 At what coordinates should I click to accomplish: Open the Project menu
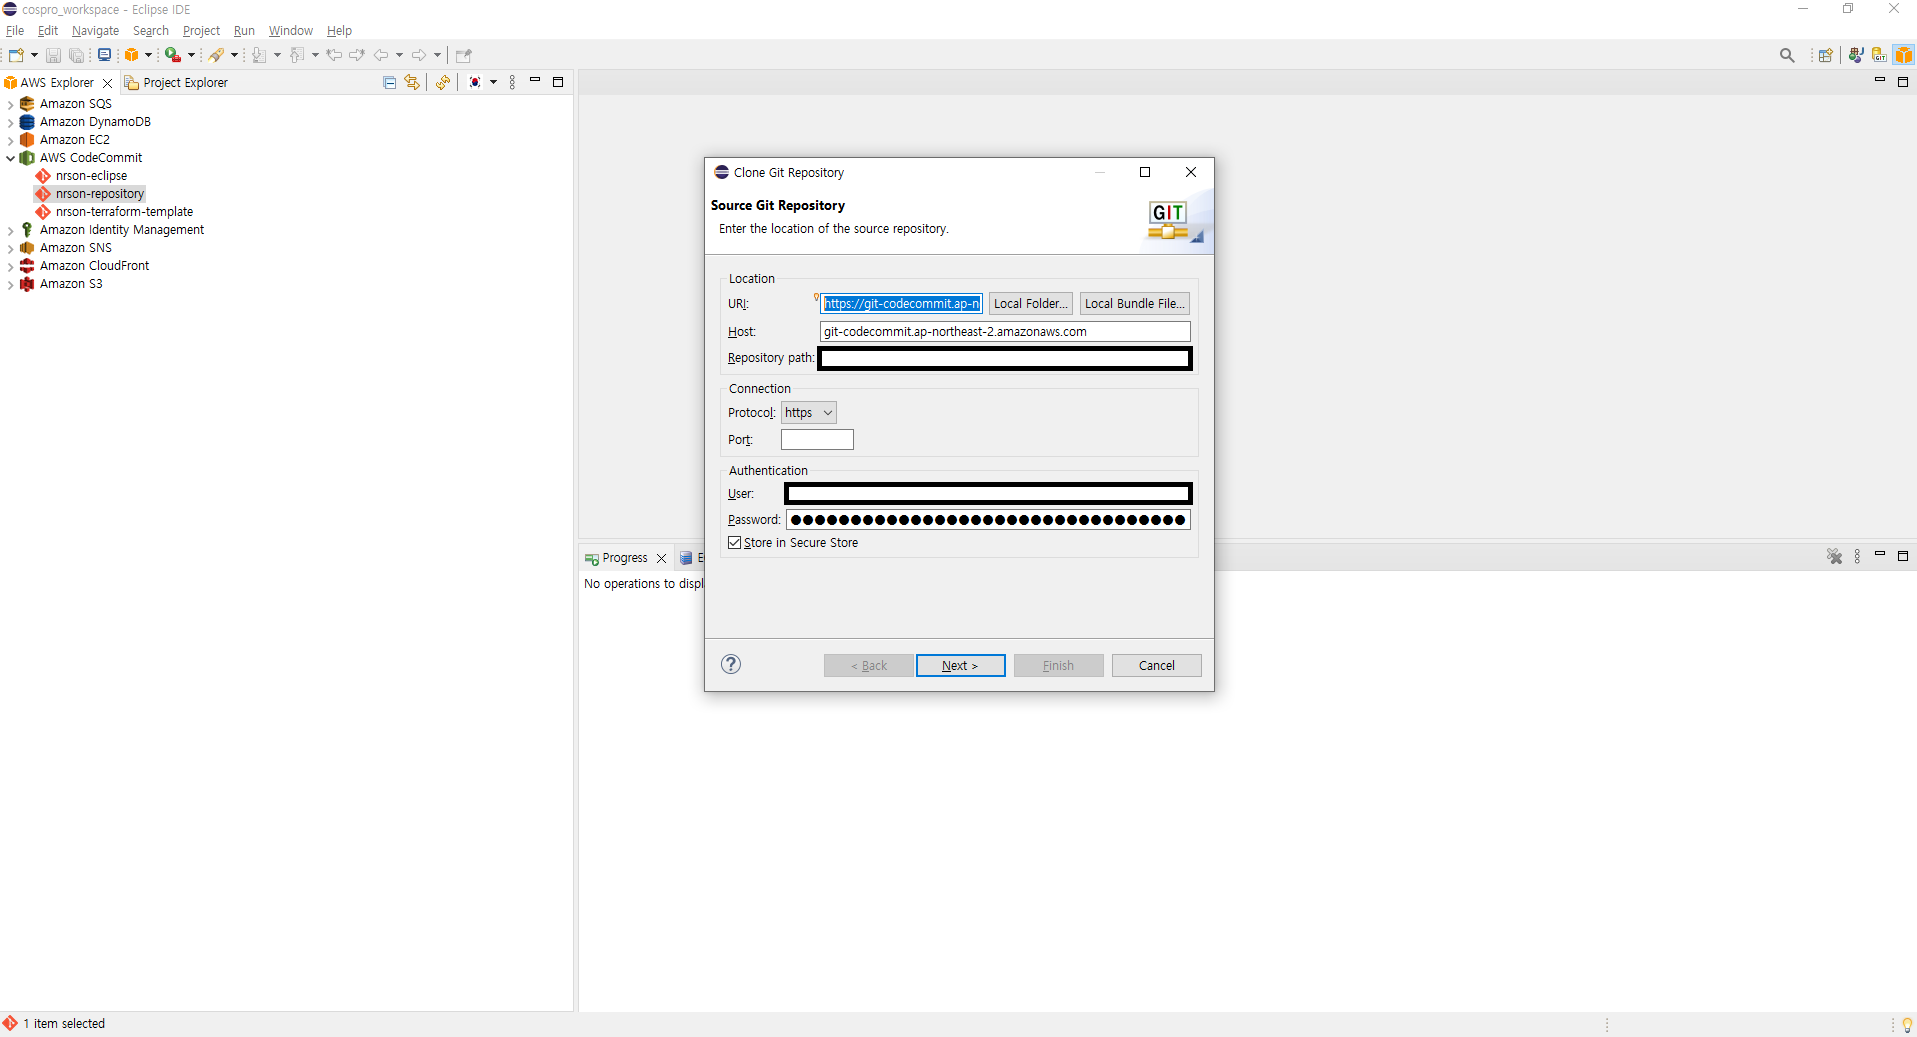(201, 31)
